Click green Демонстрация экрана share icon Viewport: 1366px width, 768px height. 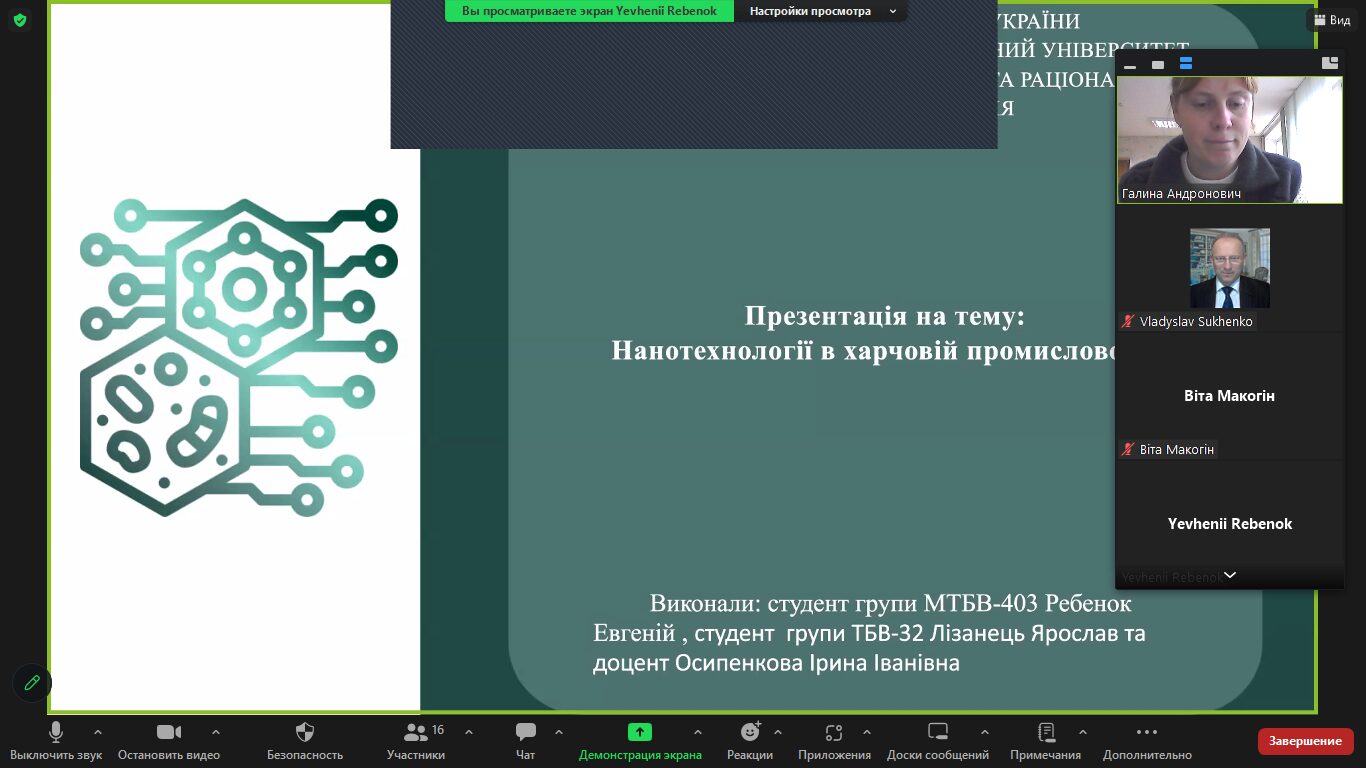pyautogui.click(x=640, y=732)
